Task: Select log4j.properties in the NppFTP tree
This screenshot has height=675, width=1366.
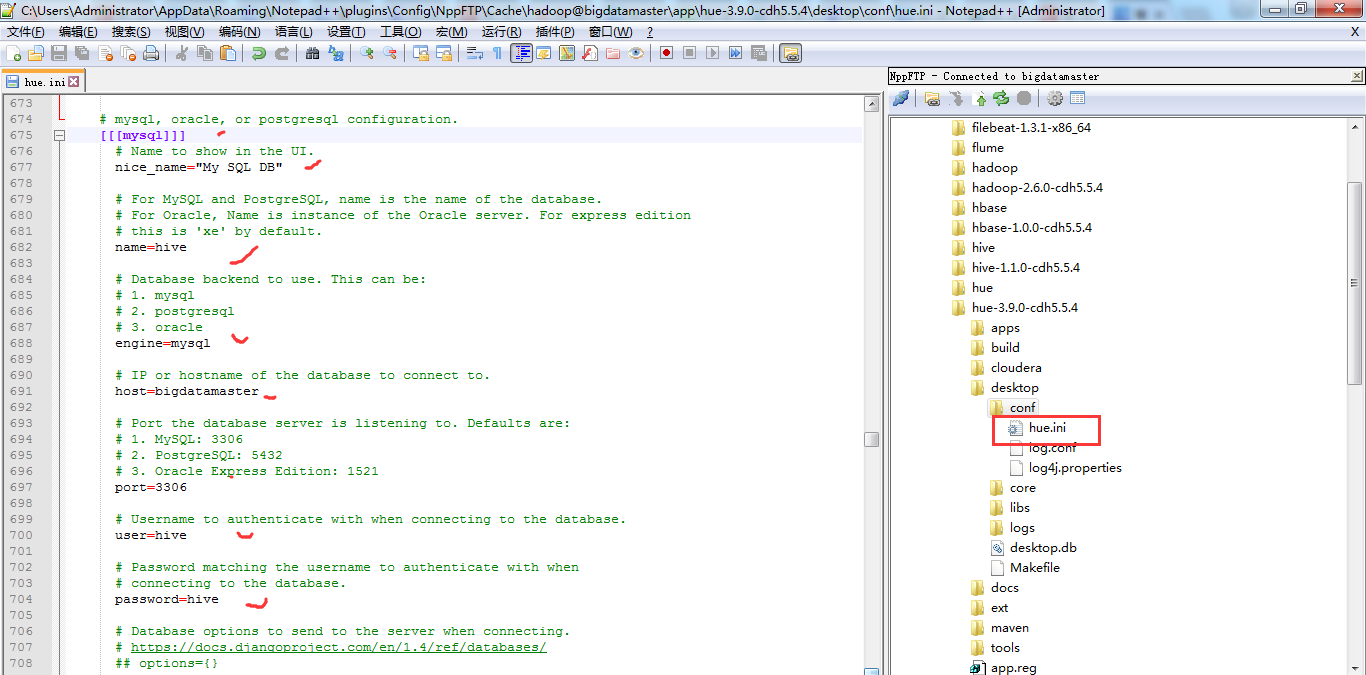Action: click(x=1075, y=468)
